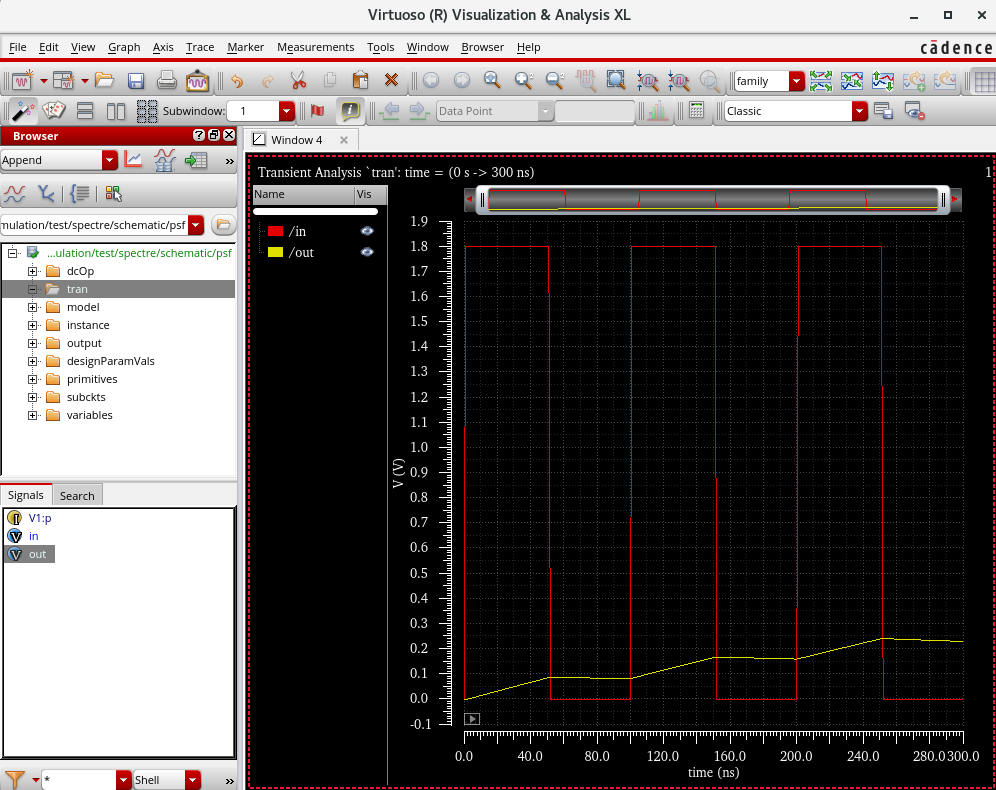
Task: Click the open results folder button
Action: coord(223,224)
